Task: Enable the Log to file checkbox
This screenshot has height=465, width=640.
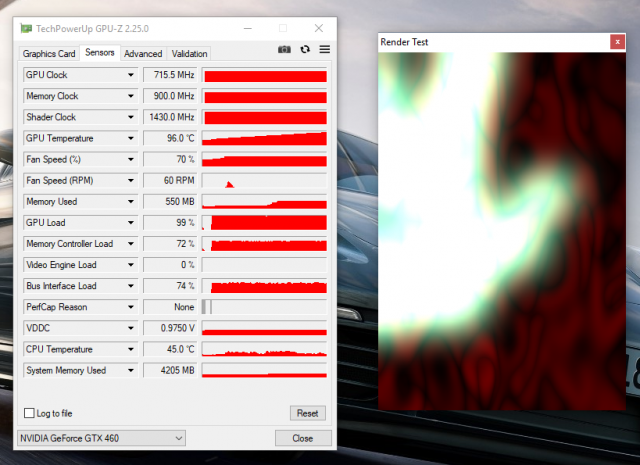Action: pyautogui.click(x=29, y=413)
